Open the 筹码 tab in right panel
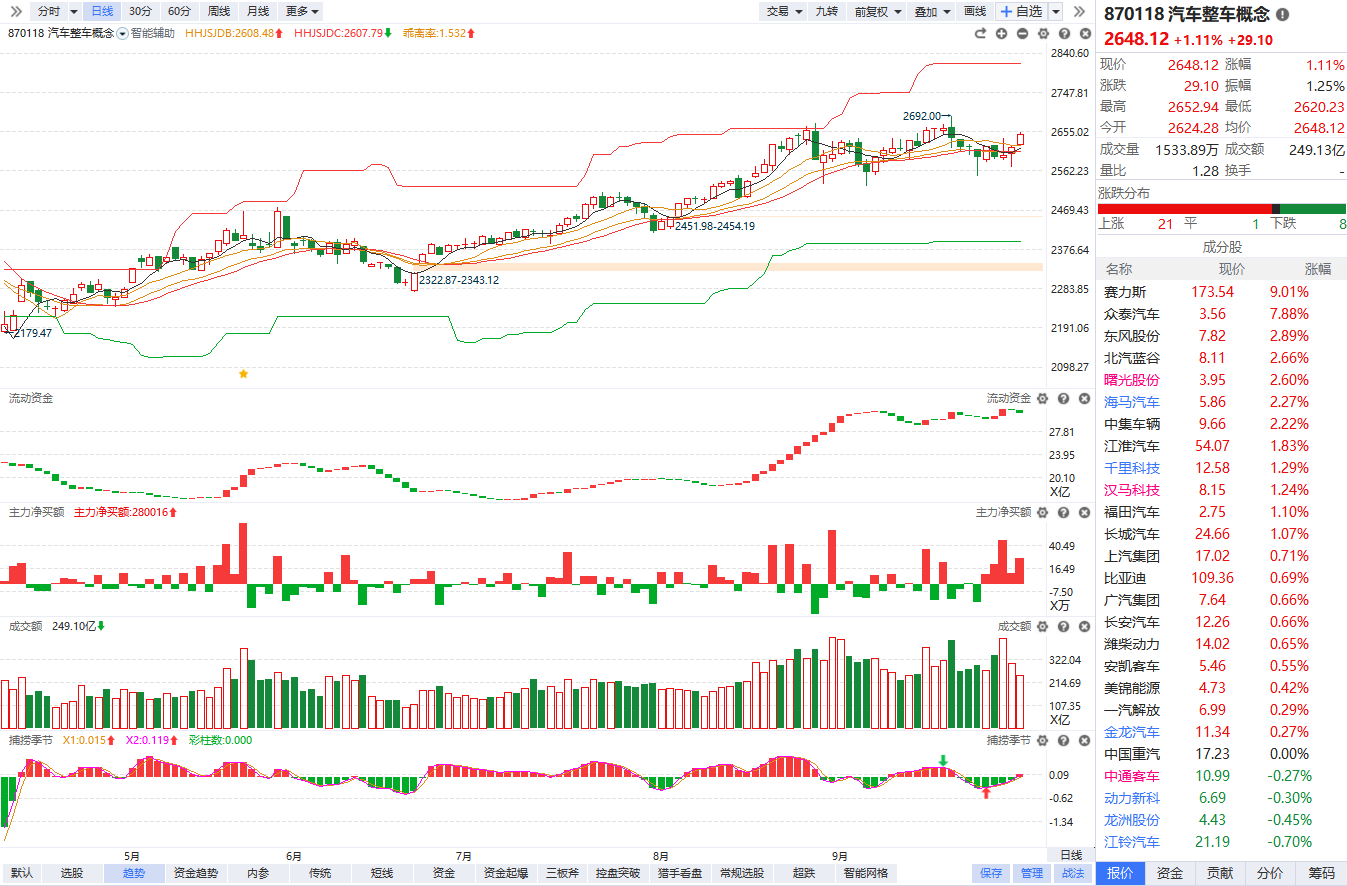Screen dimensions: 1347x886 click(x=1321, y=873)
